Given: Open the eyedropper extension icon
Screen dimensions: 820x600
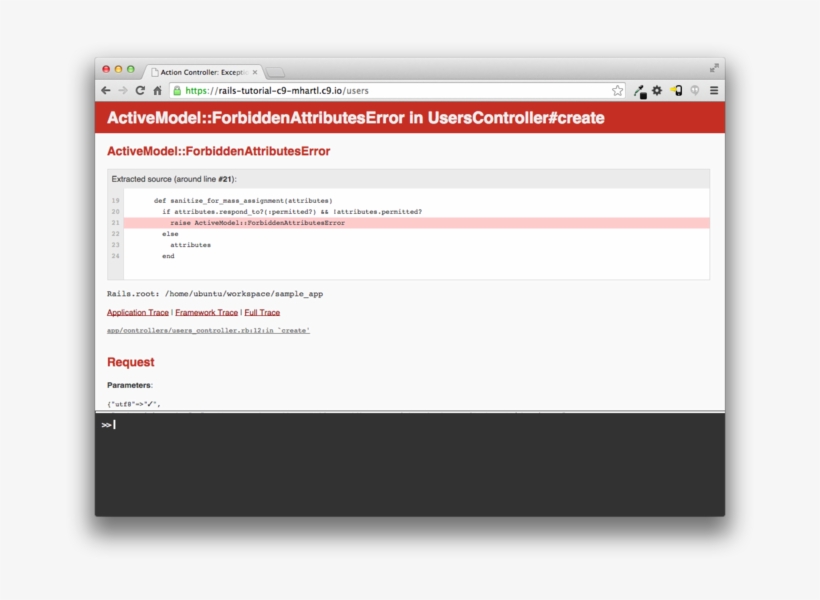Looking at the screenshot, I should tap(639, 91).
